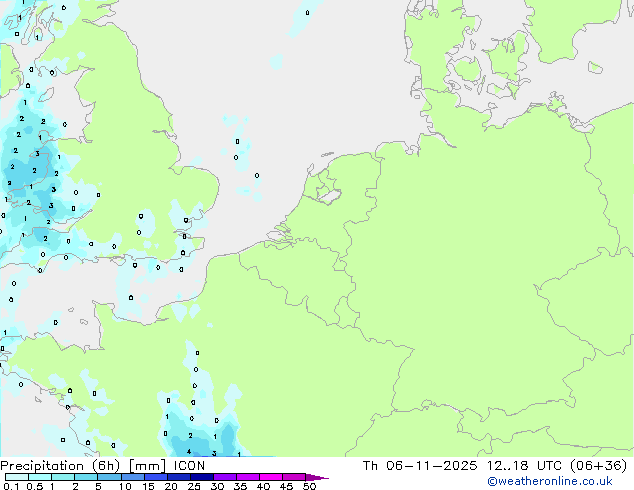Image resolution: width=634 pixels, height=490 pixels.
Task: Click the legend scale label '15'
Action: [148, 486]
